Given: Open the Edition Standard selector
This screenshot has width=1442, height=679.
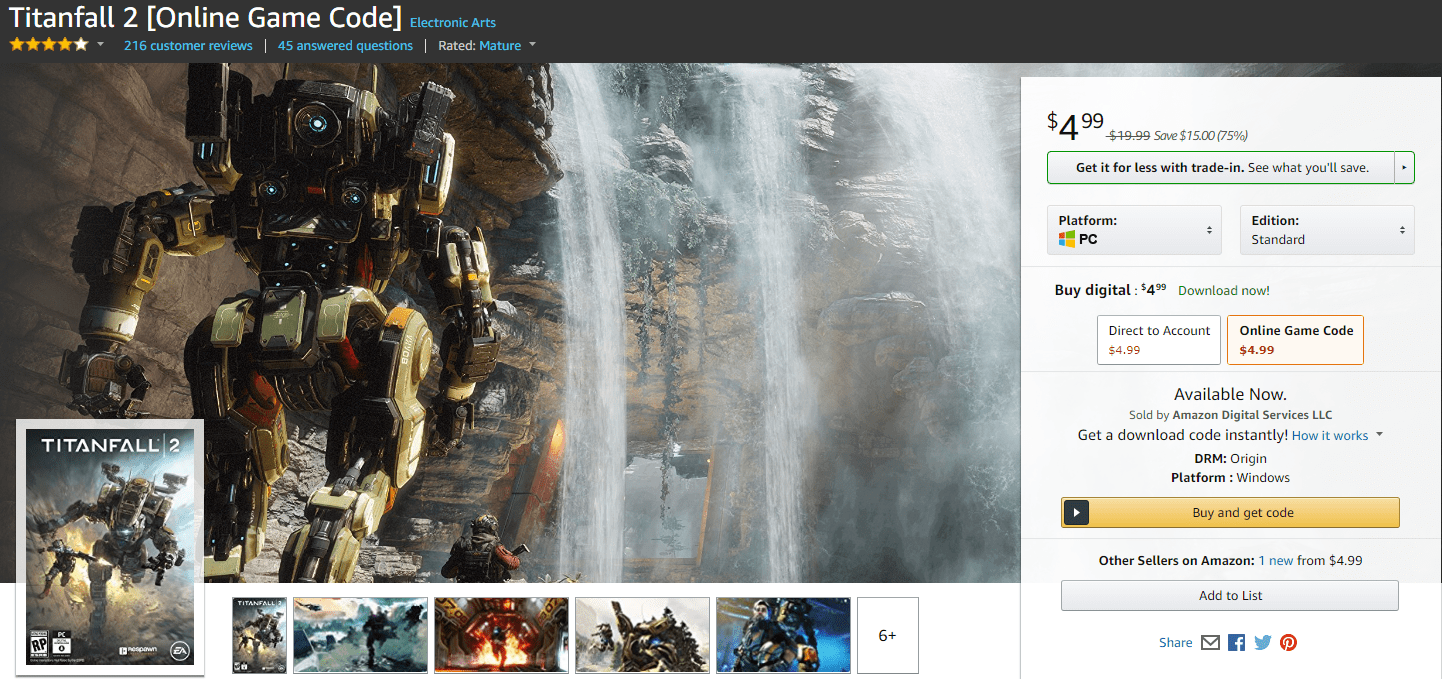Looking at the screenshot, I should 1327,230.
